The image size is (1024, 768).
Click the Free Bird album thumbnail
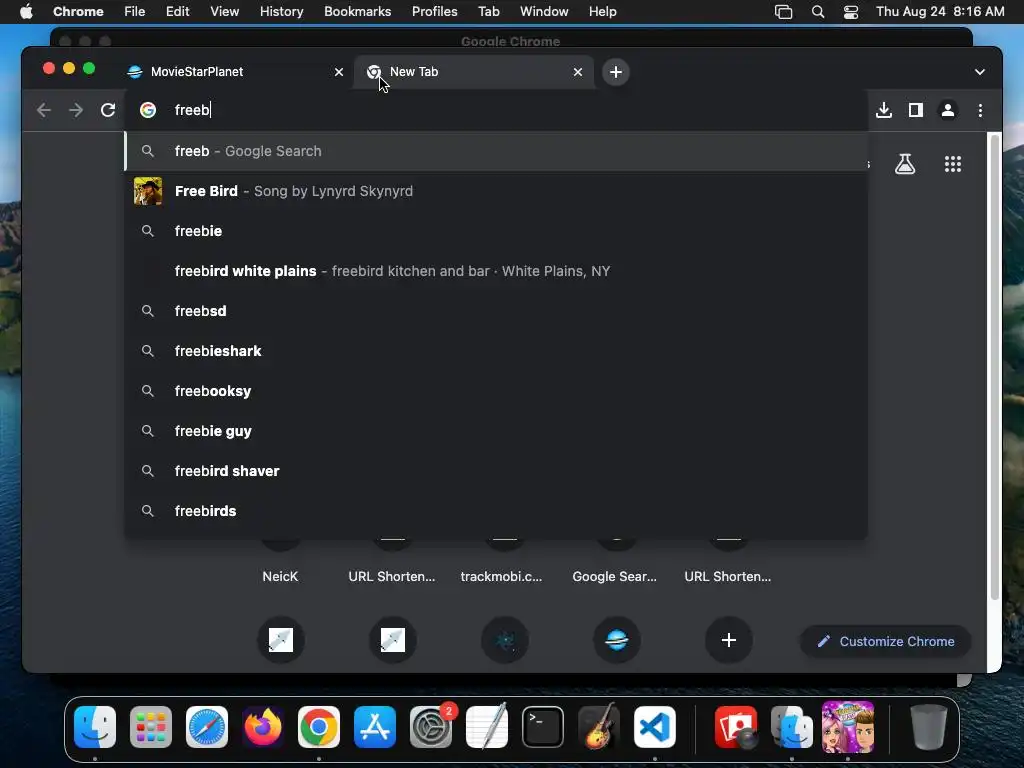click(148, 191)
